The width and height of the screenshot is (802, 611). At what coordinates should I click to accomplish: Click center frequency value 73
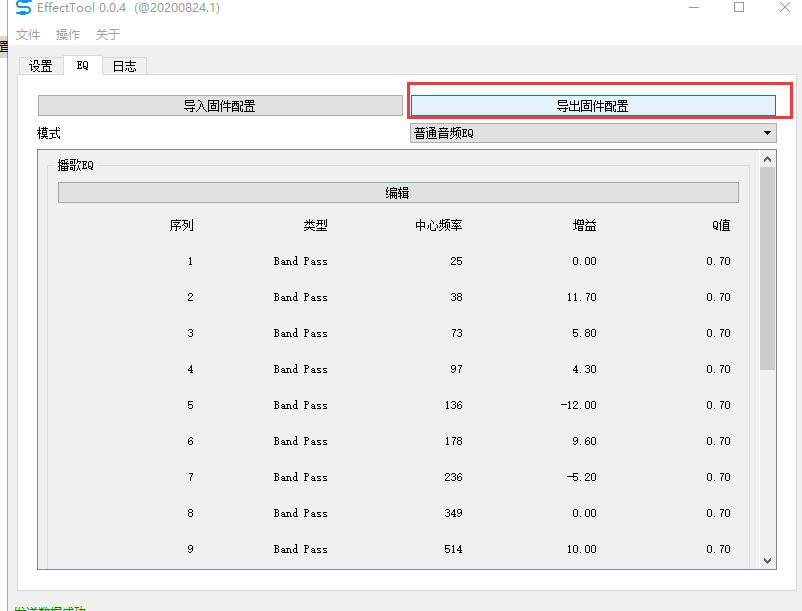[x=456, y=333]
